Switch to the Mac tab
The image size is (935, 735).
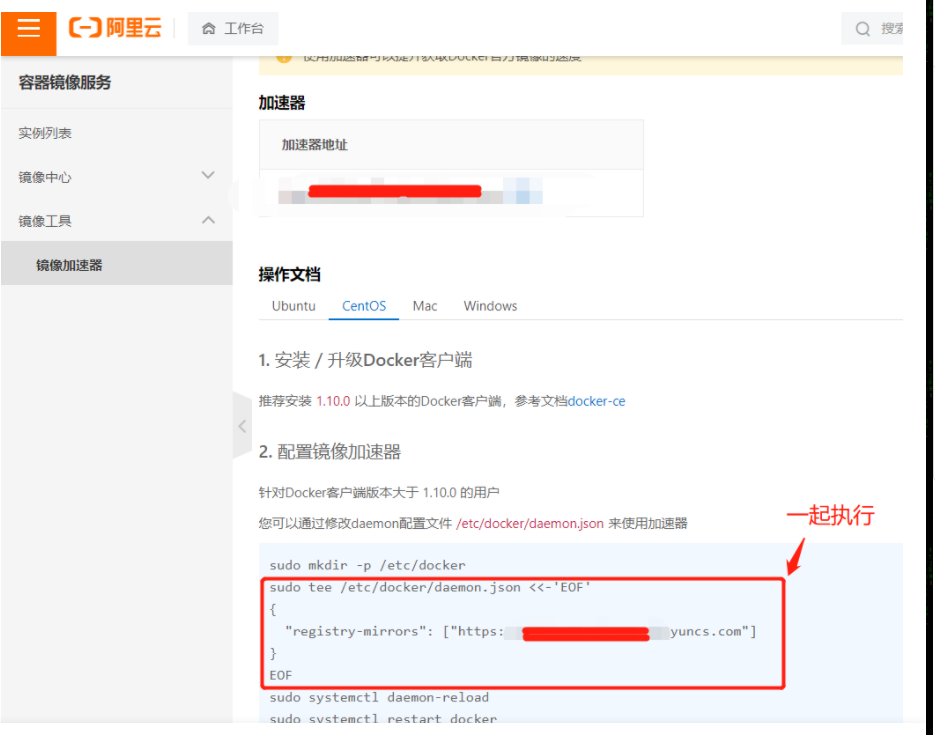coord(425,306)
